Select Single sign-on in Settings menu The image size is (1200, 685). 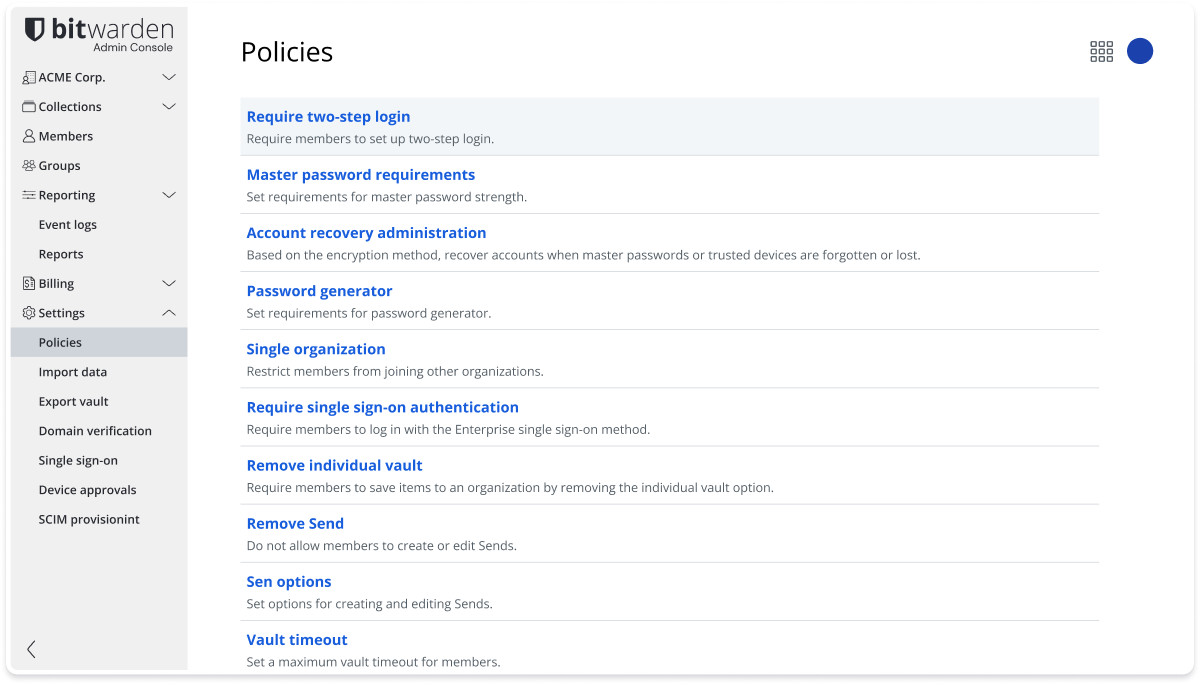pyautogui.click(x=78, y=461)
